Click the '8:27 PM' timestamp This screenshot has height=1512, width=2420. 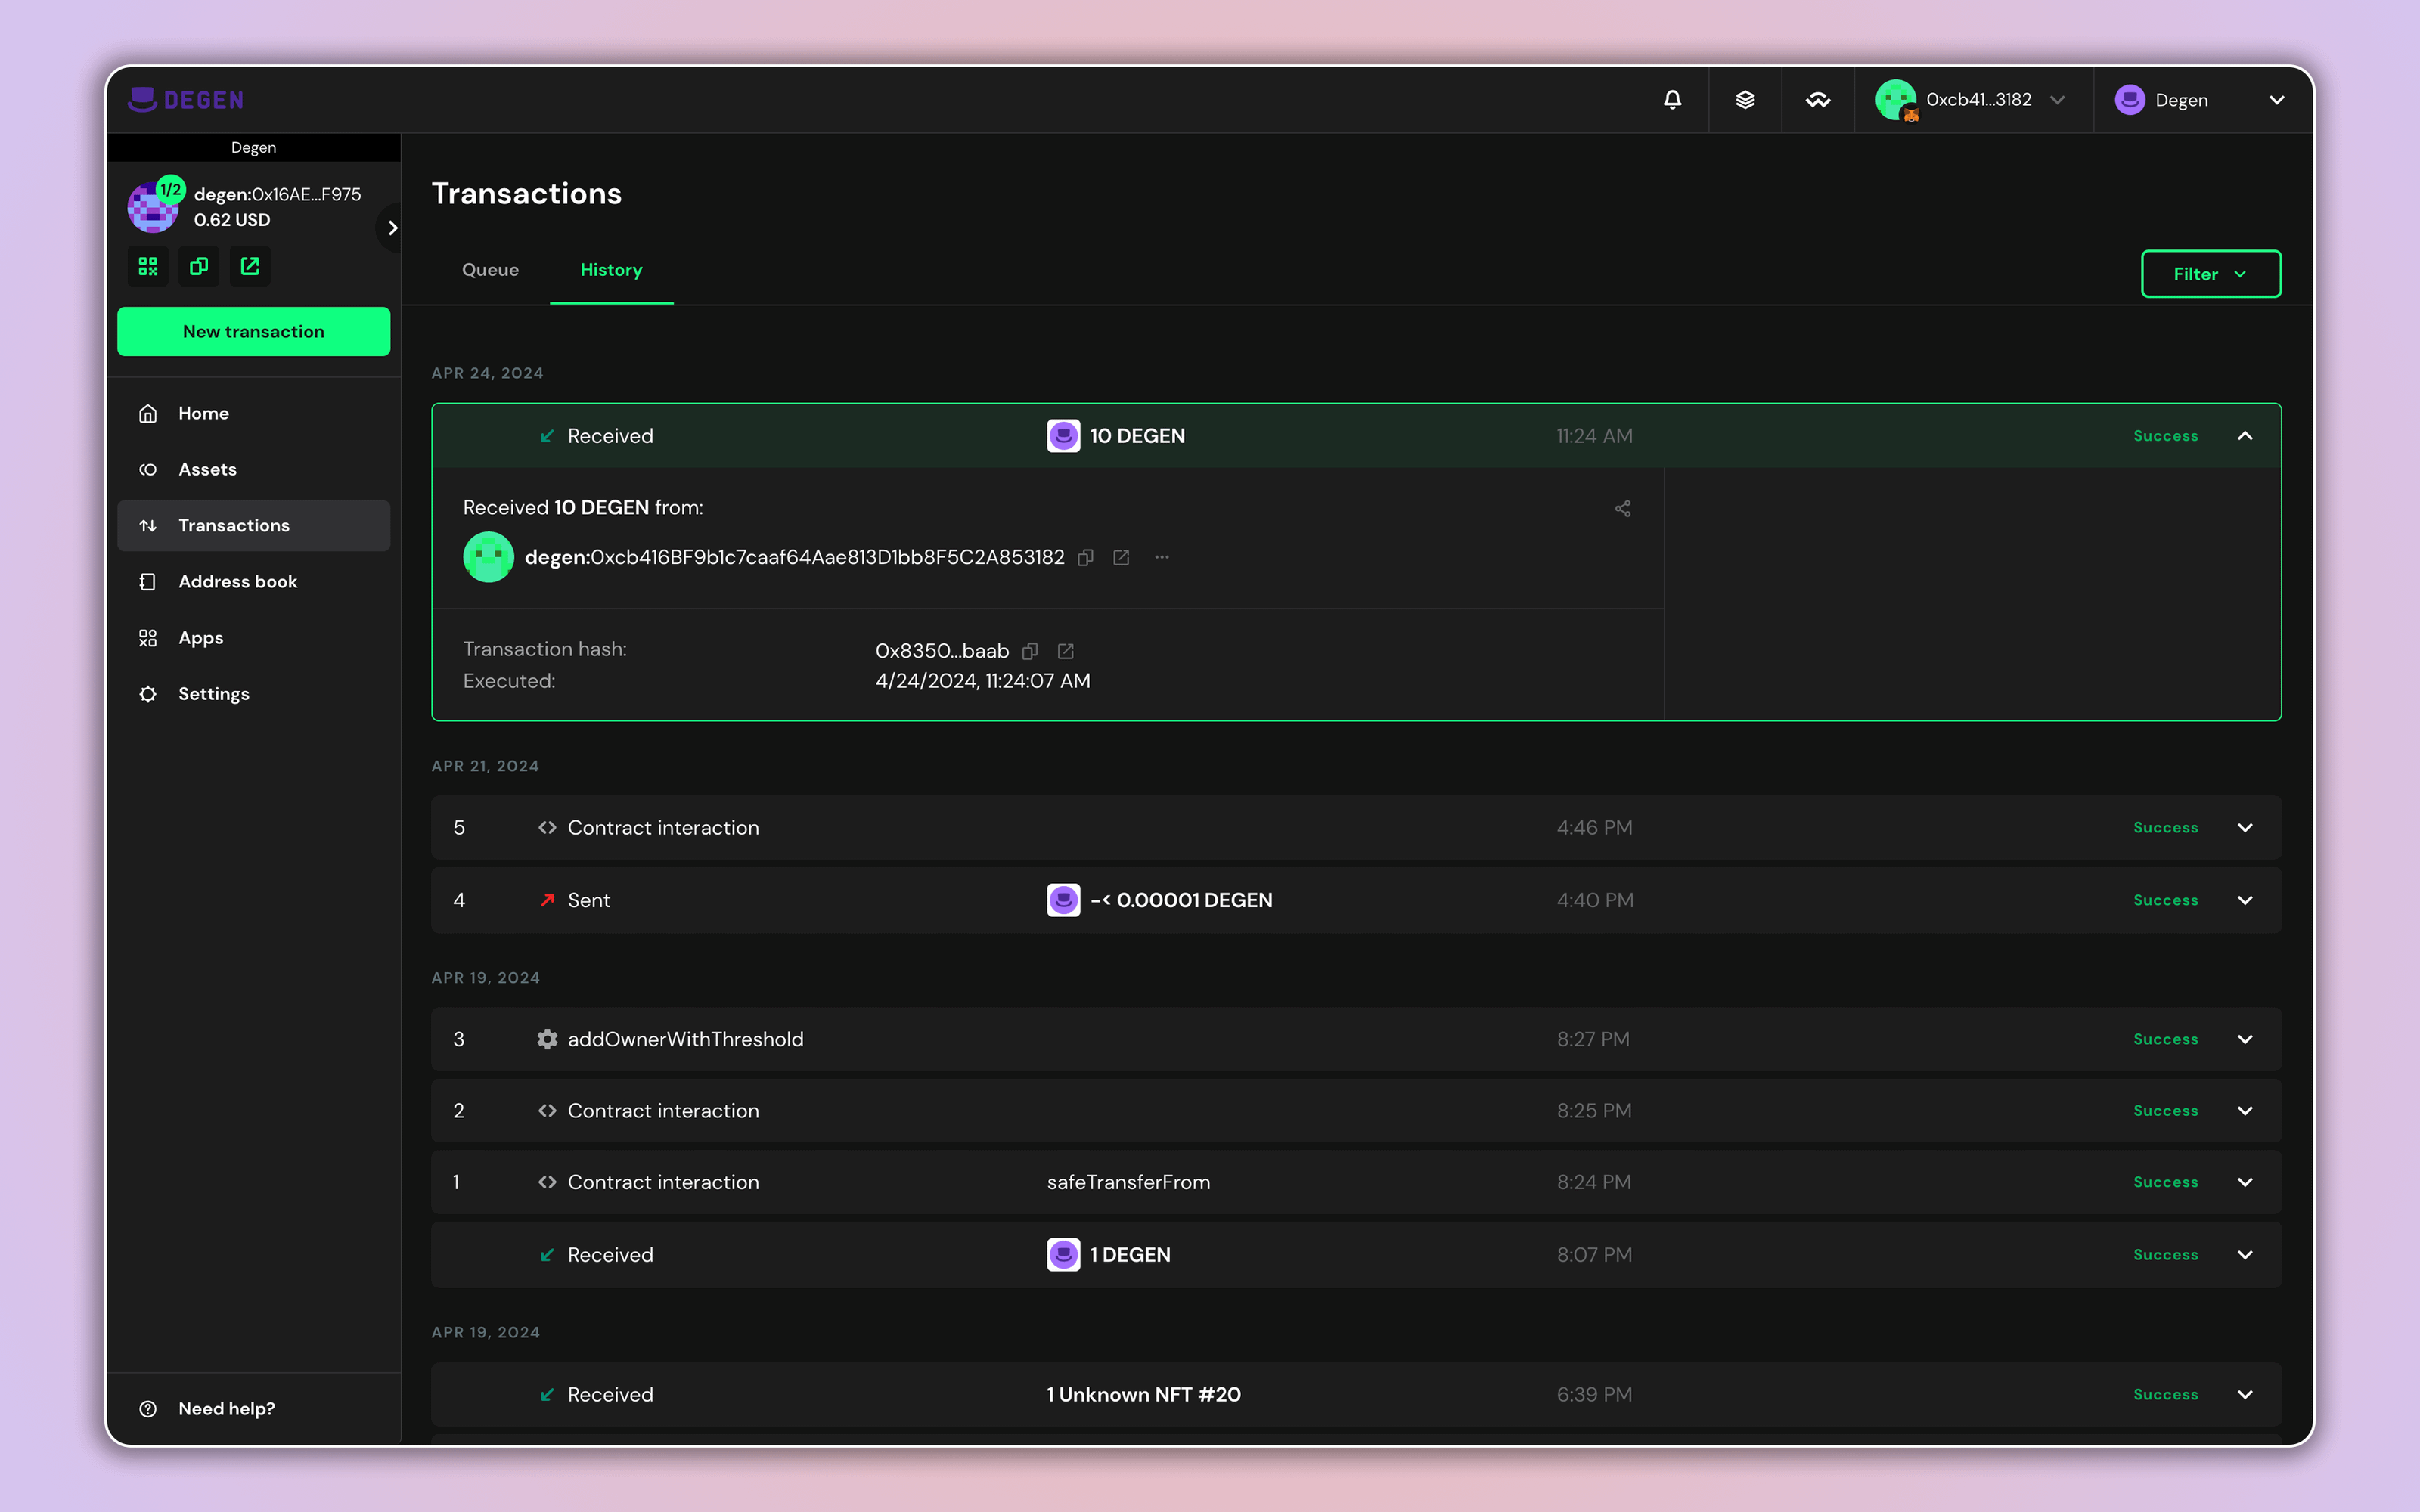pos(1592,1039)
